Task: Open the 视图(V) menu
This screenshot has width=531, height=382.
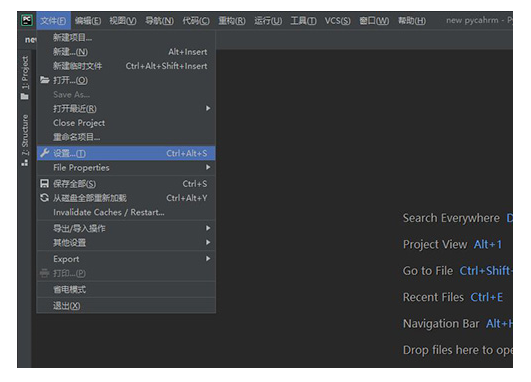Action: click(123, 21)
